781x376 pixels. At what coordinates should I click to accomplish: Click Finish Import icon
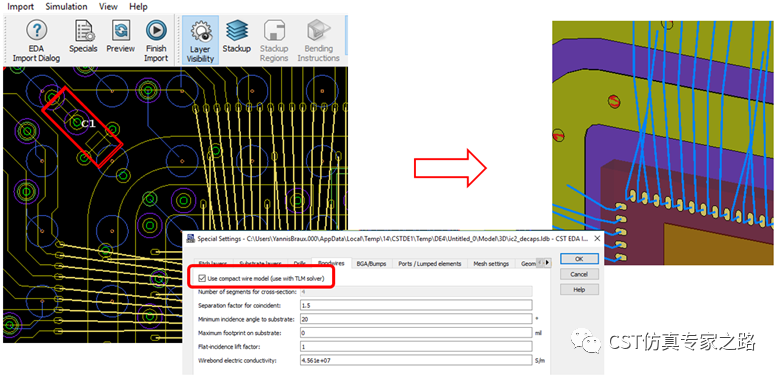coord(156,41)
